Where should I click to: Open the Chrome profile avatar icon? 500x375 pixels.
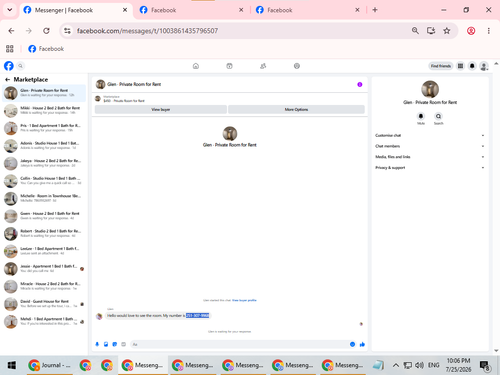coord(471,31)
